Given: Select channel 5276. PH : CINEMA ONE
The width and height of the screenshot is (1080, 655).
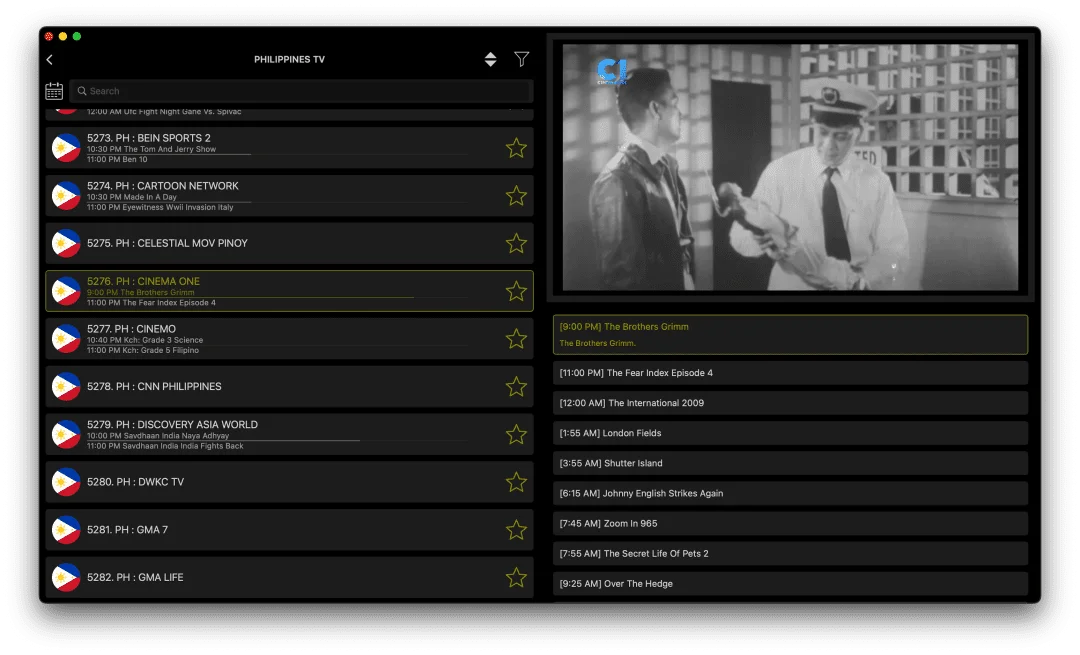Looking at the screenshot, I should pos(289,291).
